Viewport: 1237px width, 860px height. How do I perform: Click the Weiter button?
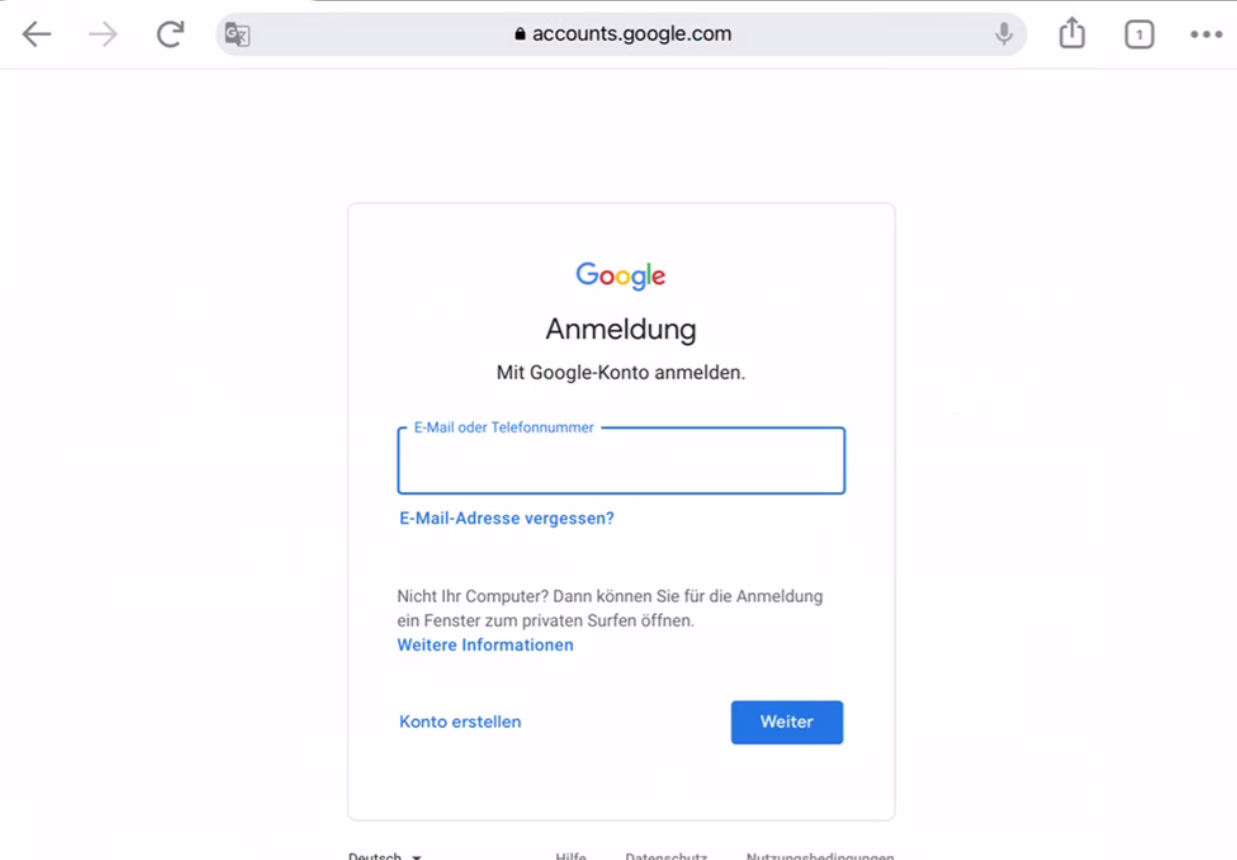pos(786,722)
